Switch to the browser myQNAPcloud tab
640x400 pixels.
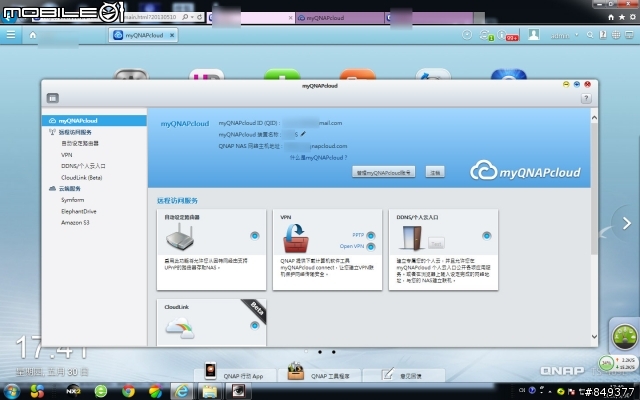coord(340,18)
